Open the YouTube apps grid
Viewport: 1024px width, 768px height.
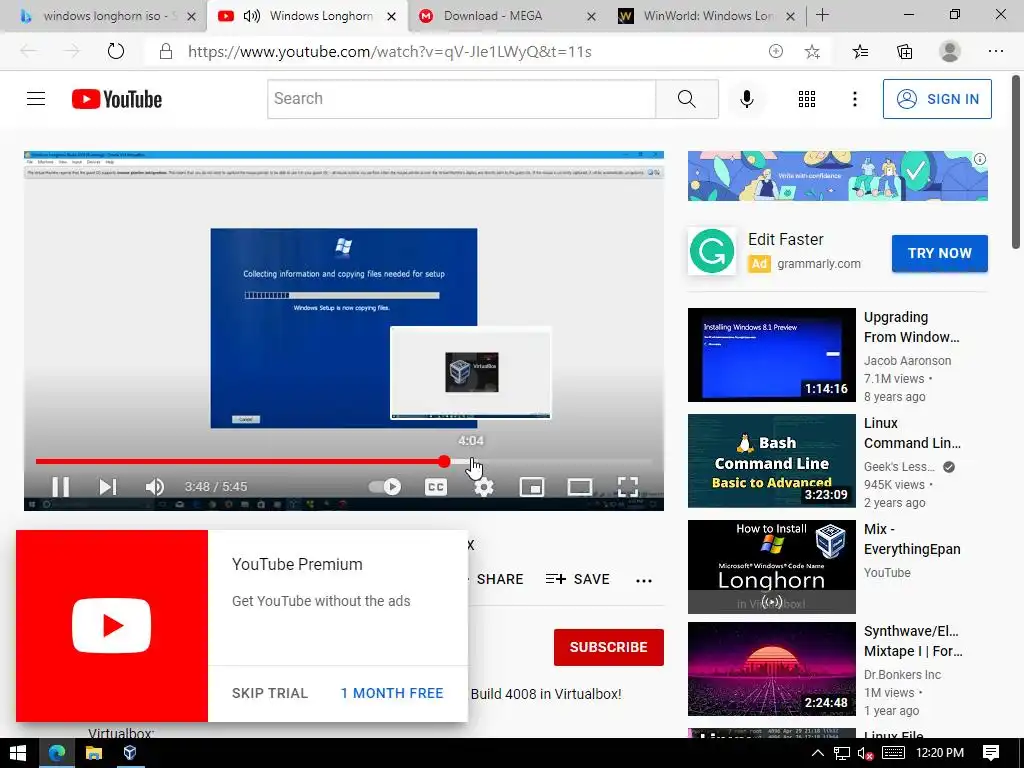[807, 99]
